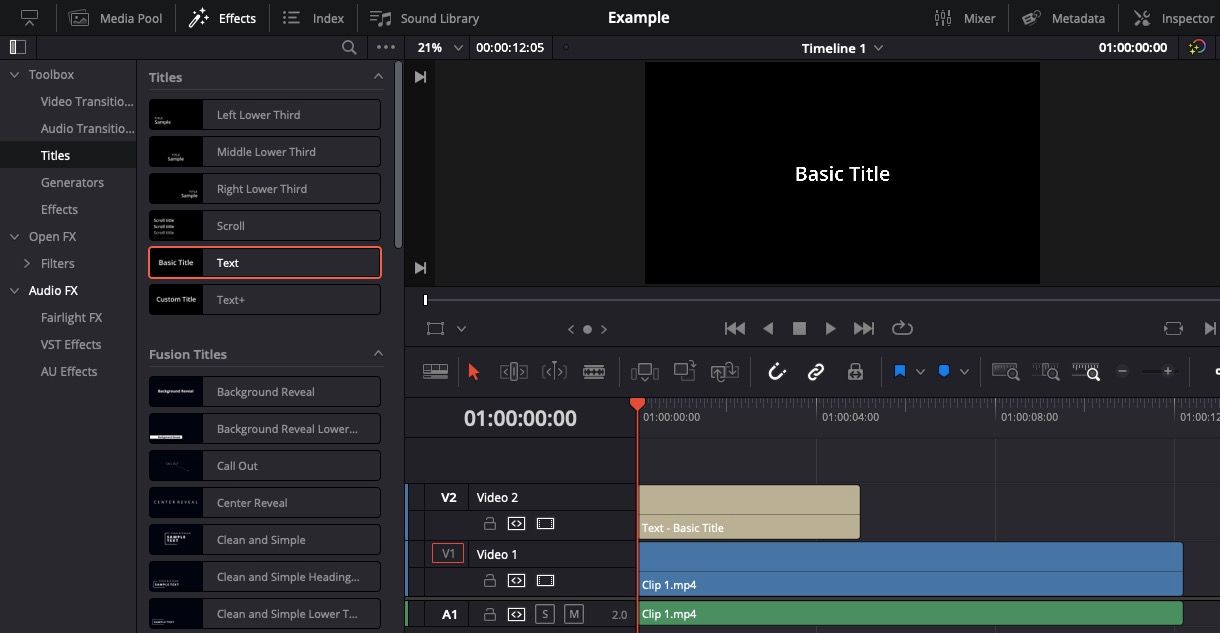Select the Text+ title preset
This screenshot has height=633, width=1220.
click(x=264, y=299)
